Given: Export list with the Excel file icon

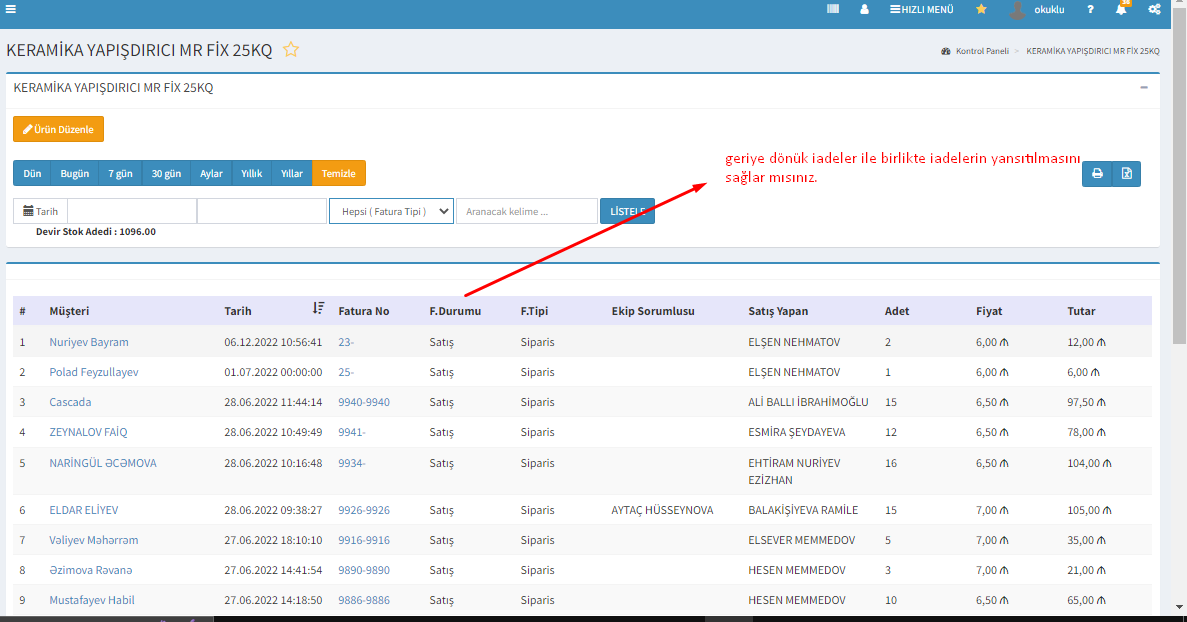Looking at the screenshot, I should tap(1126, 174).
